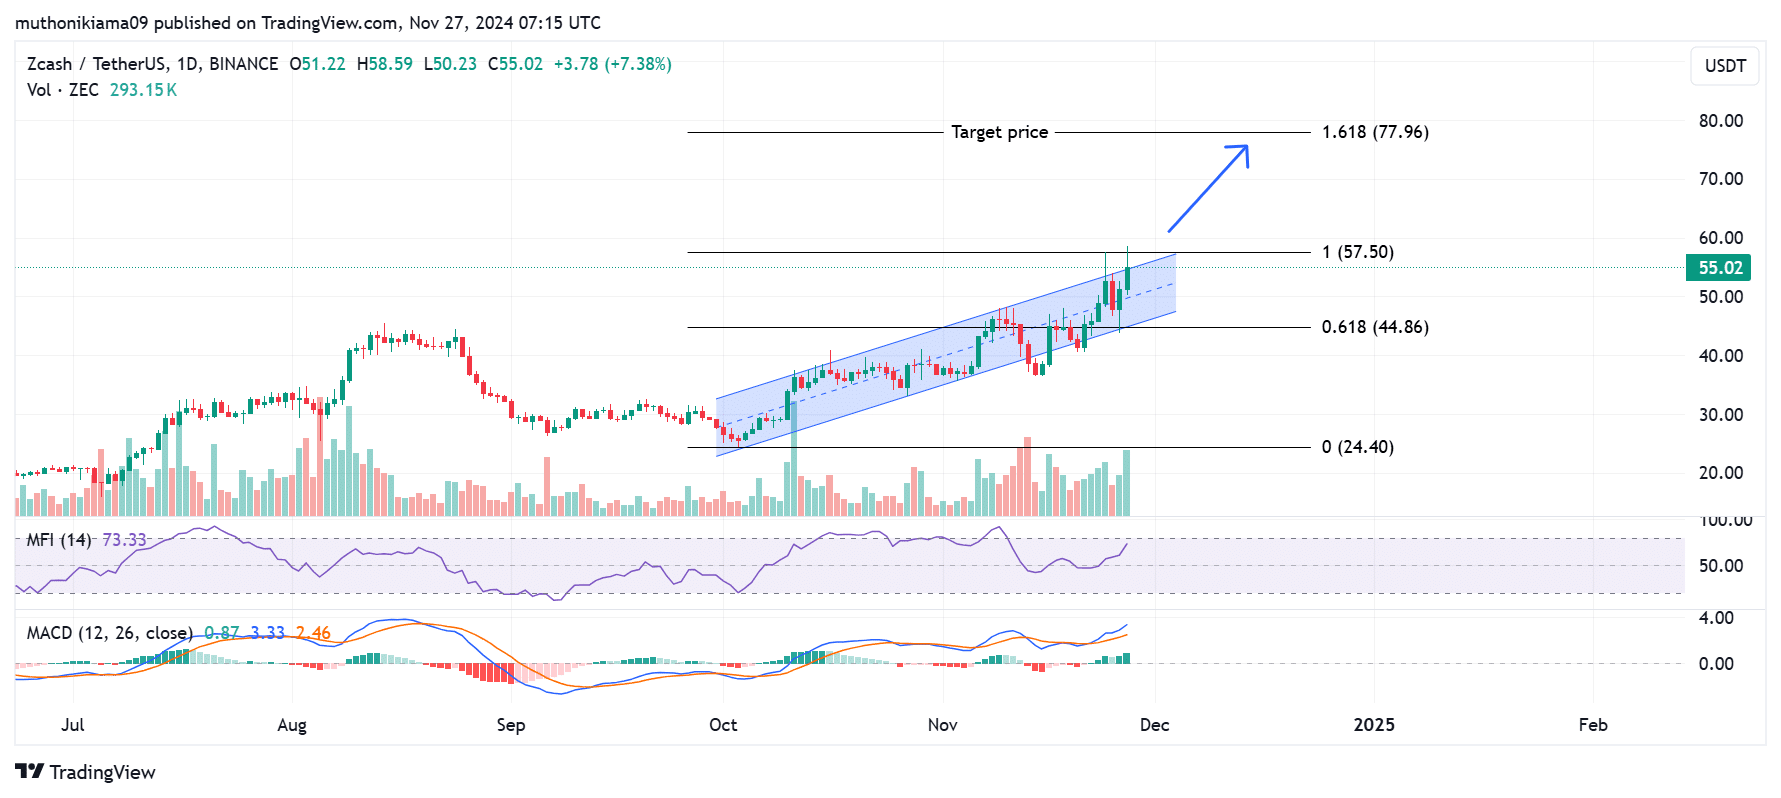Click the Sep label on time axis
Image resolution: width=1781 pixels, height=798 pixels.
point(511,725)
